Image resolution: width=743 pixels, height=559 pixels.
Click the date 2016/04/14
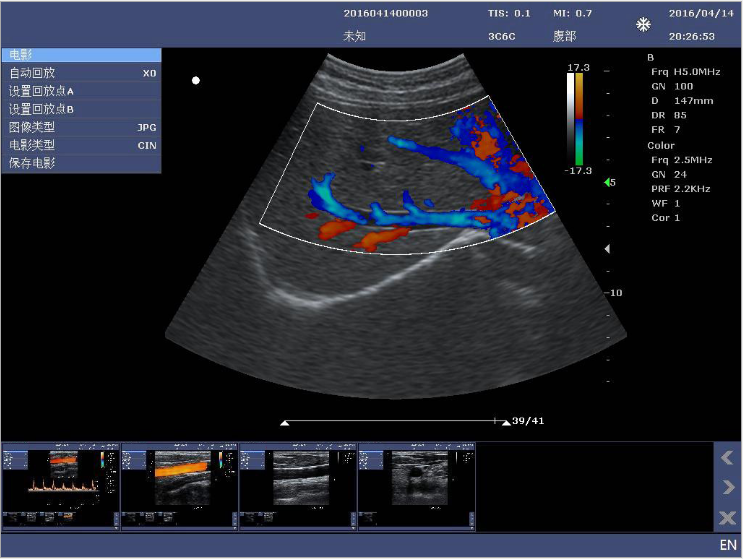point(701,13)
